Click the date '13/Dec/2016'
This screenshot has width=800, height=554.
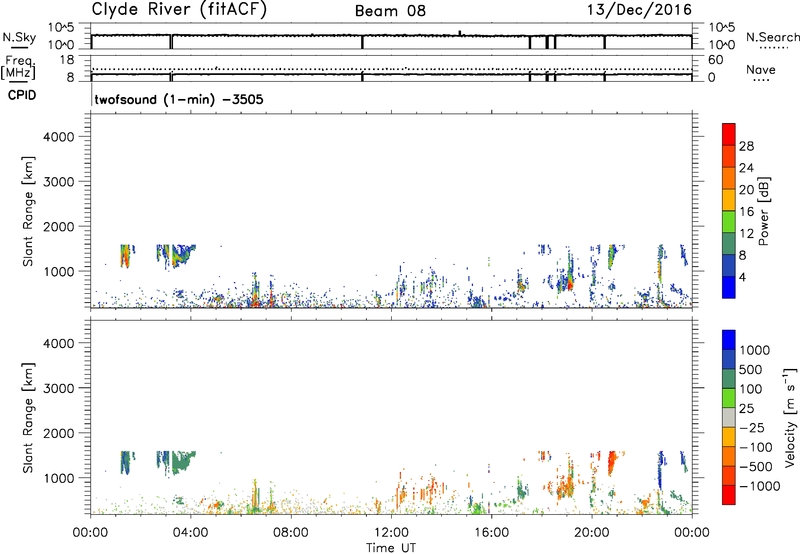640,9
